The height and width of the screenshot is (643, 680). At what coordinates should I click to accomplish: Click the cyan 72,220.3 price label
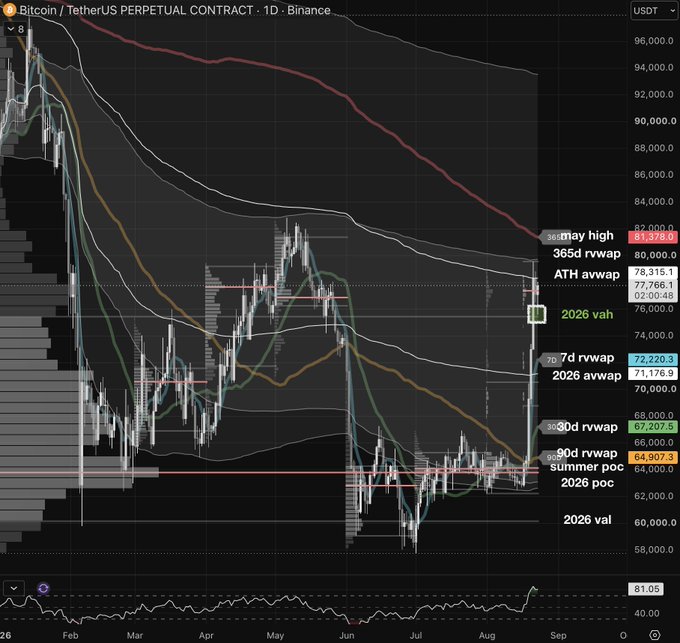pos(653,359)
